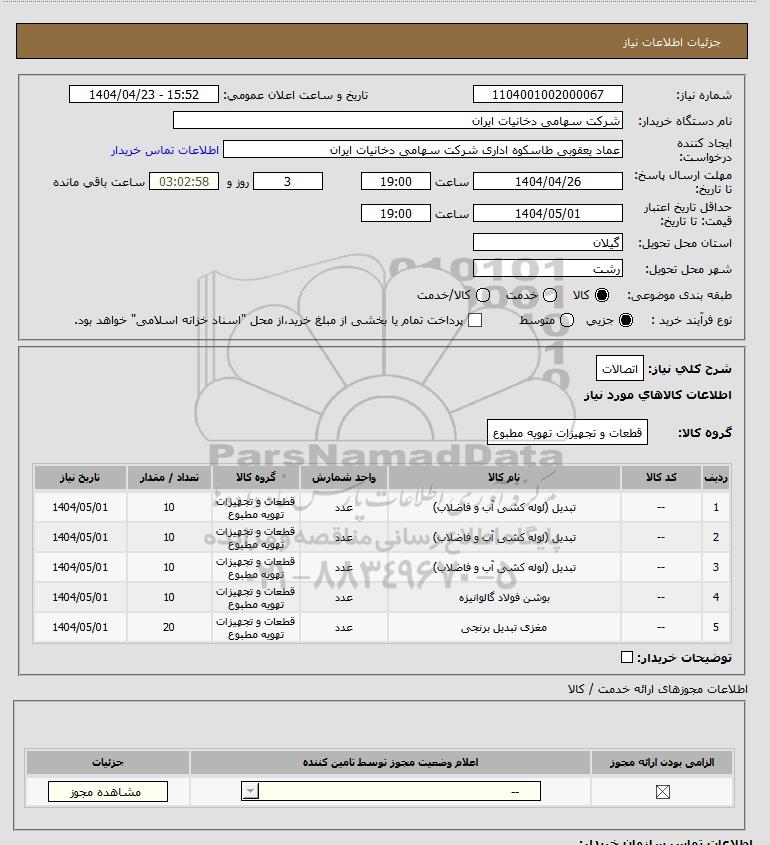770x845 pixels.
Task: Click the delivery city field رشت
Action: click(x=547, y=269)
